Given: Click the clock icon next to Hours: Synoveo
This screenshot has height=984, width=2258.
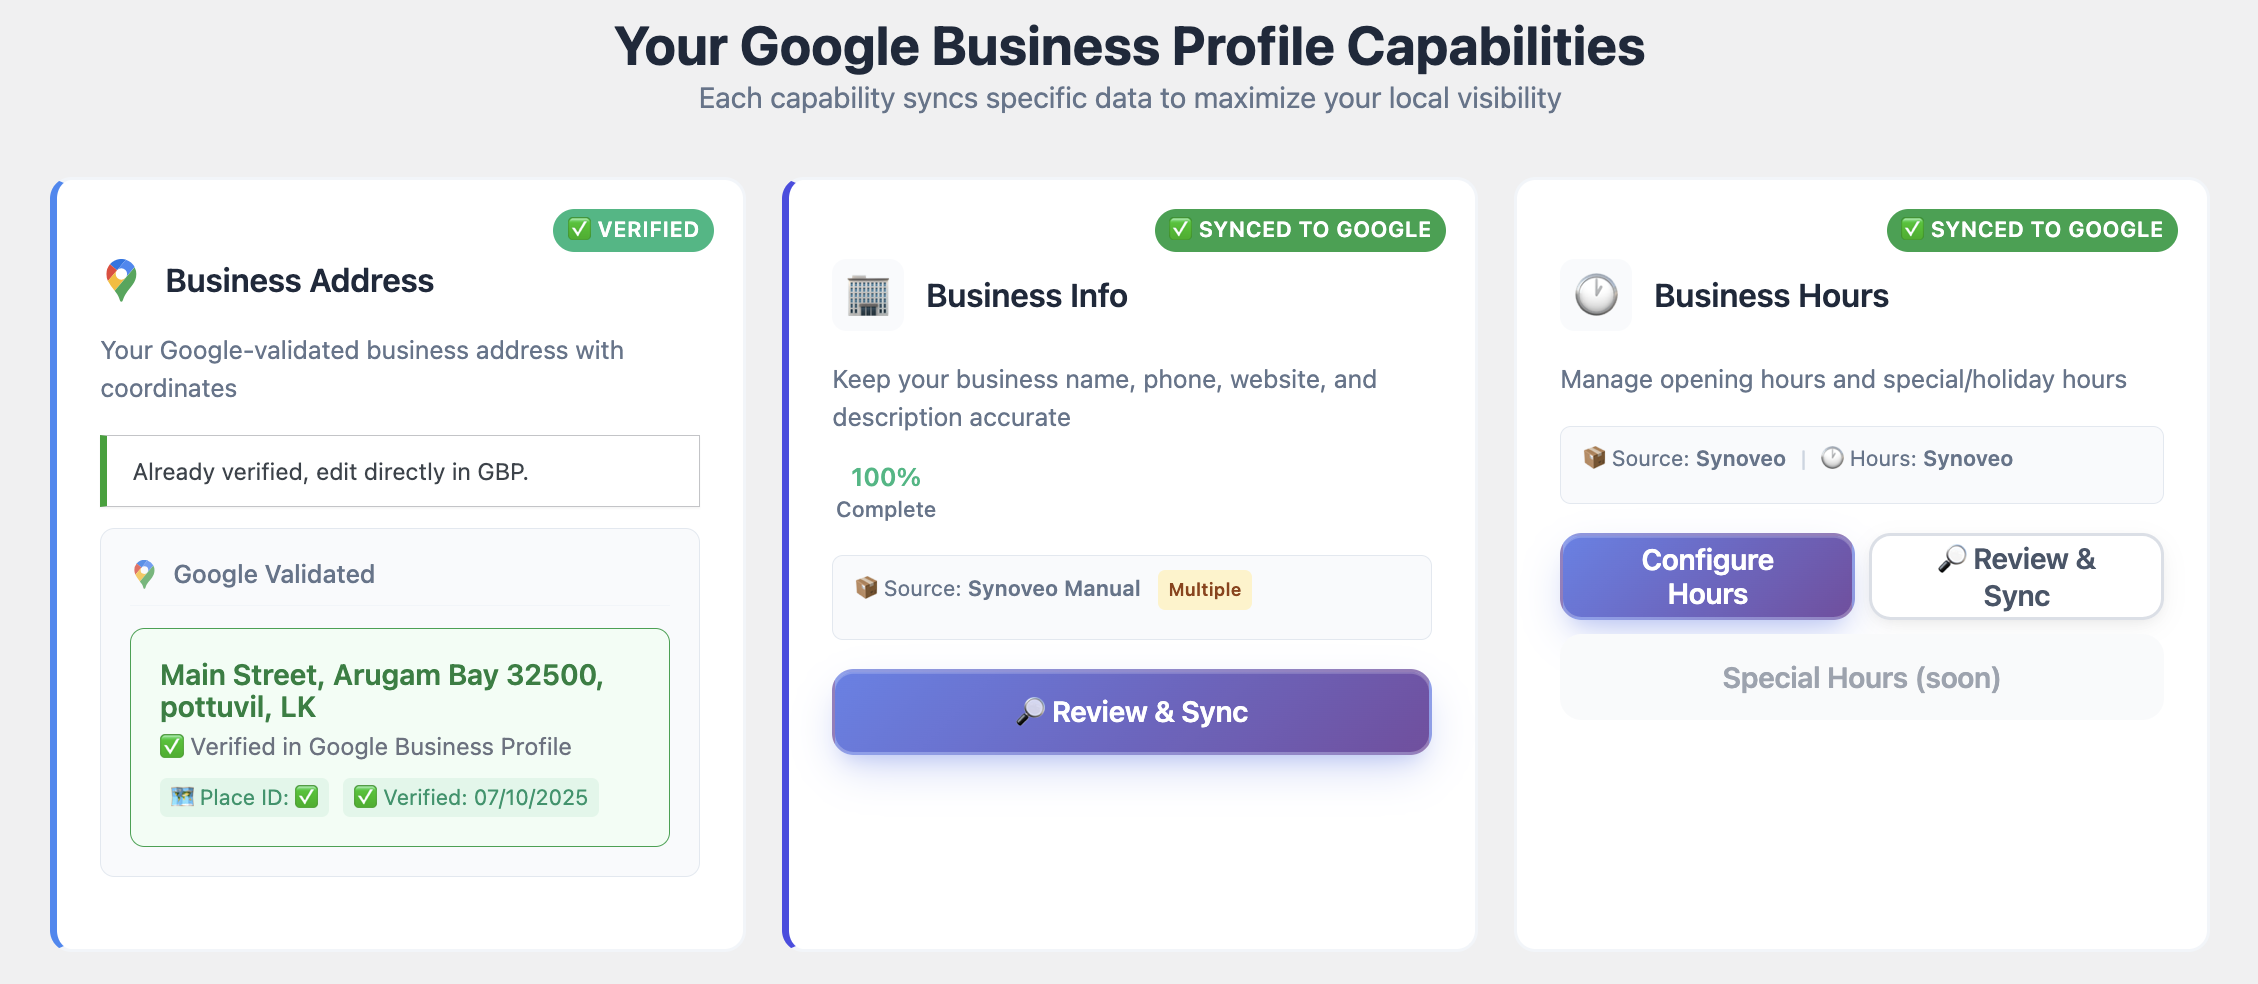Looking at the screenshot, I should (x=1830, y=458).
